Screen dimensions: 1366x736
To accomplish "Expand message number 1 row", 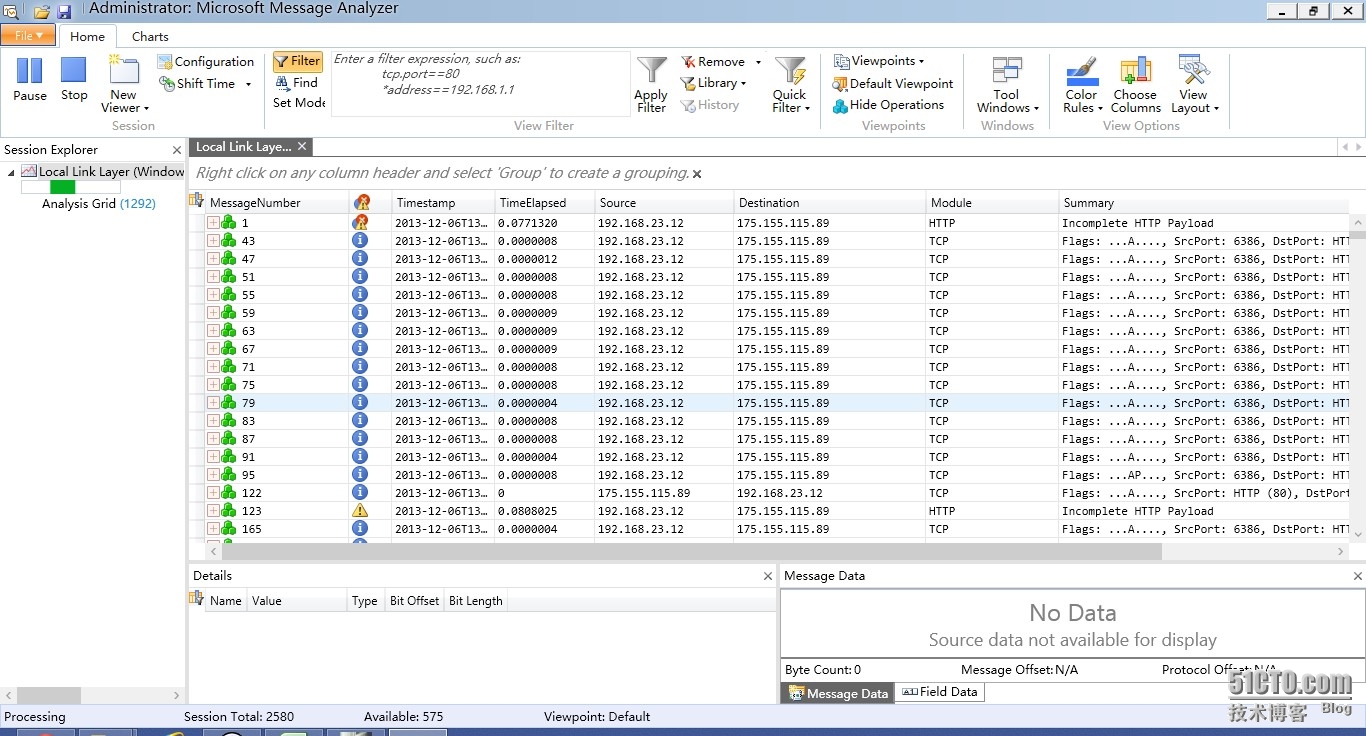I will click(213, 223).
